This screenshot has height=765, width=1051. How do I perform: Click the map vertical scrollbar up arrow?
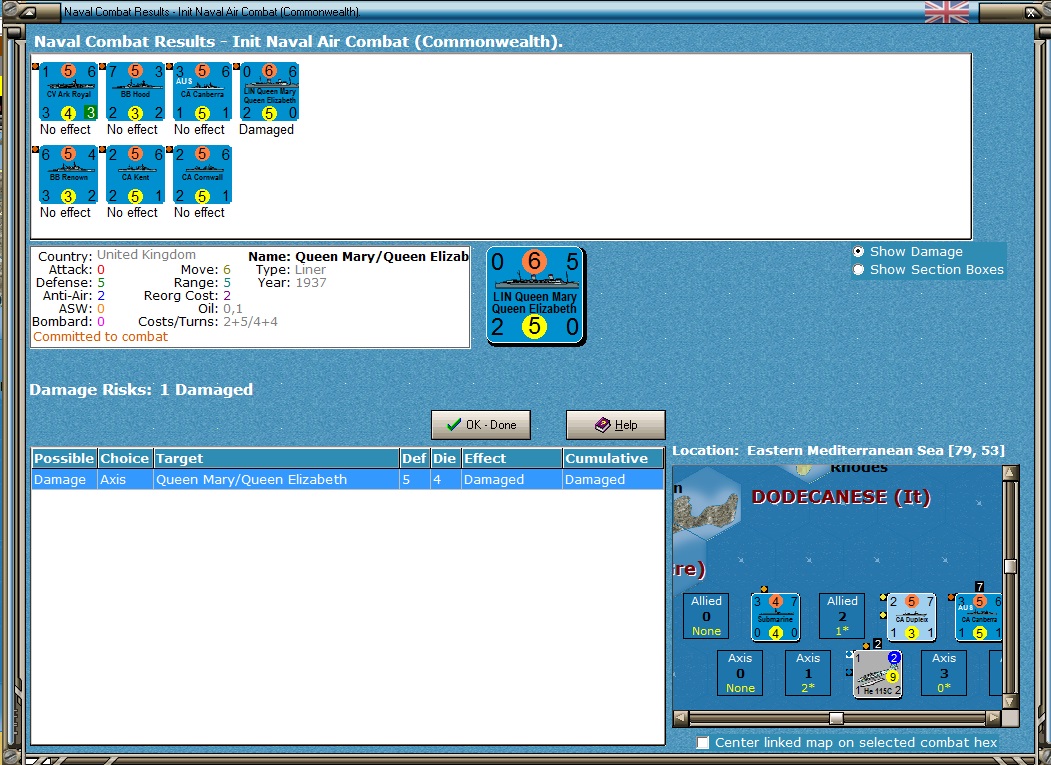[1010, 473]
